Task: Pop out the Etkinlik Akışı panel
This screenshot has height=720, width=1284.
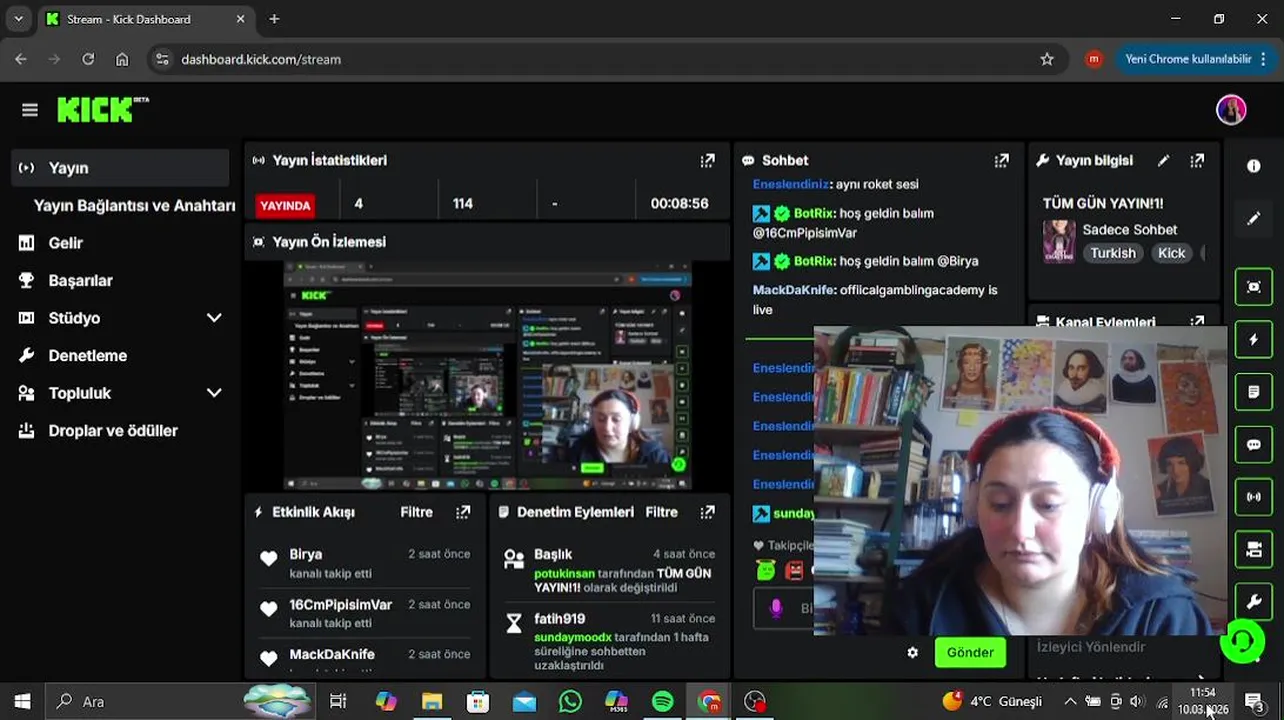Action: coord(463,512)
